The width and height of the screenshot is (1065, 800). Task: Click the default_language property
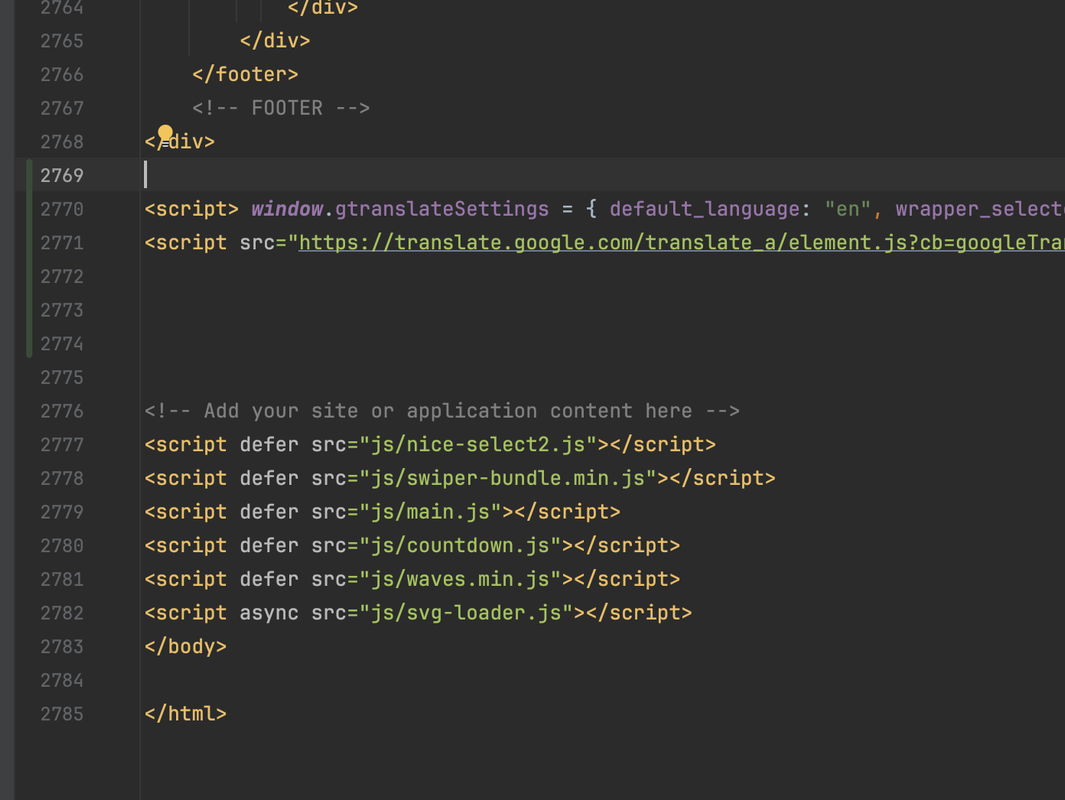coord(704,208)
